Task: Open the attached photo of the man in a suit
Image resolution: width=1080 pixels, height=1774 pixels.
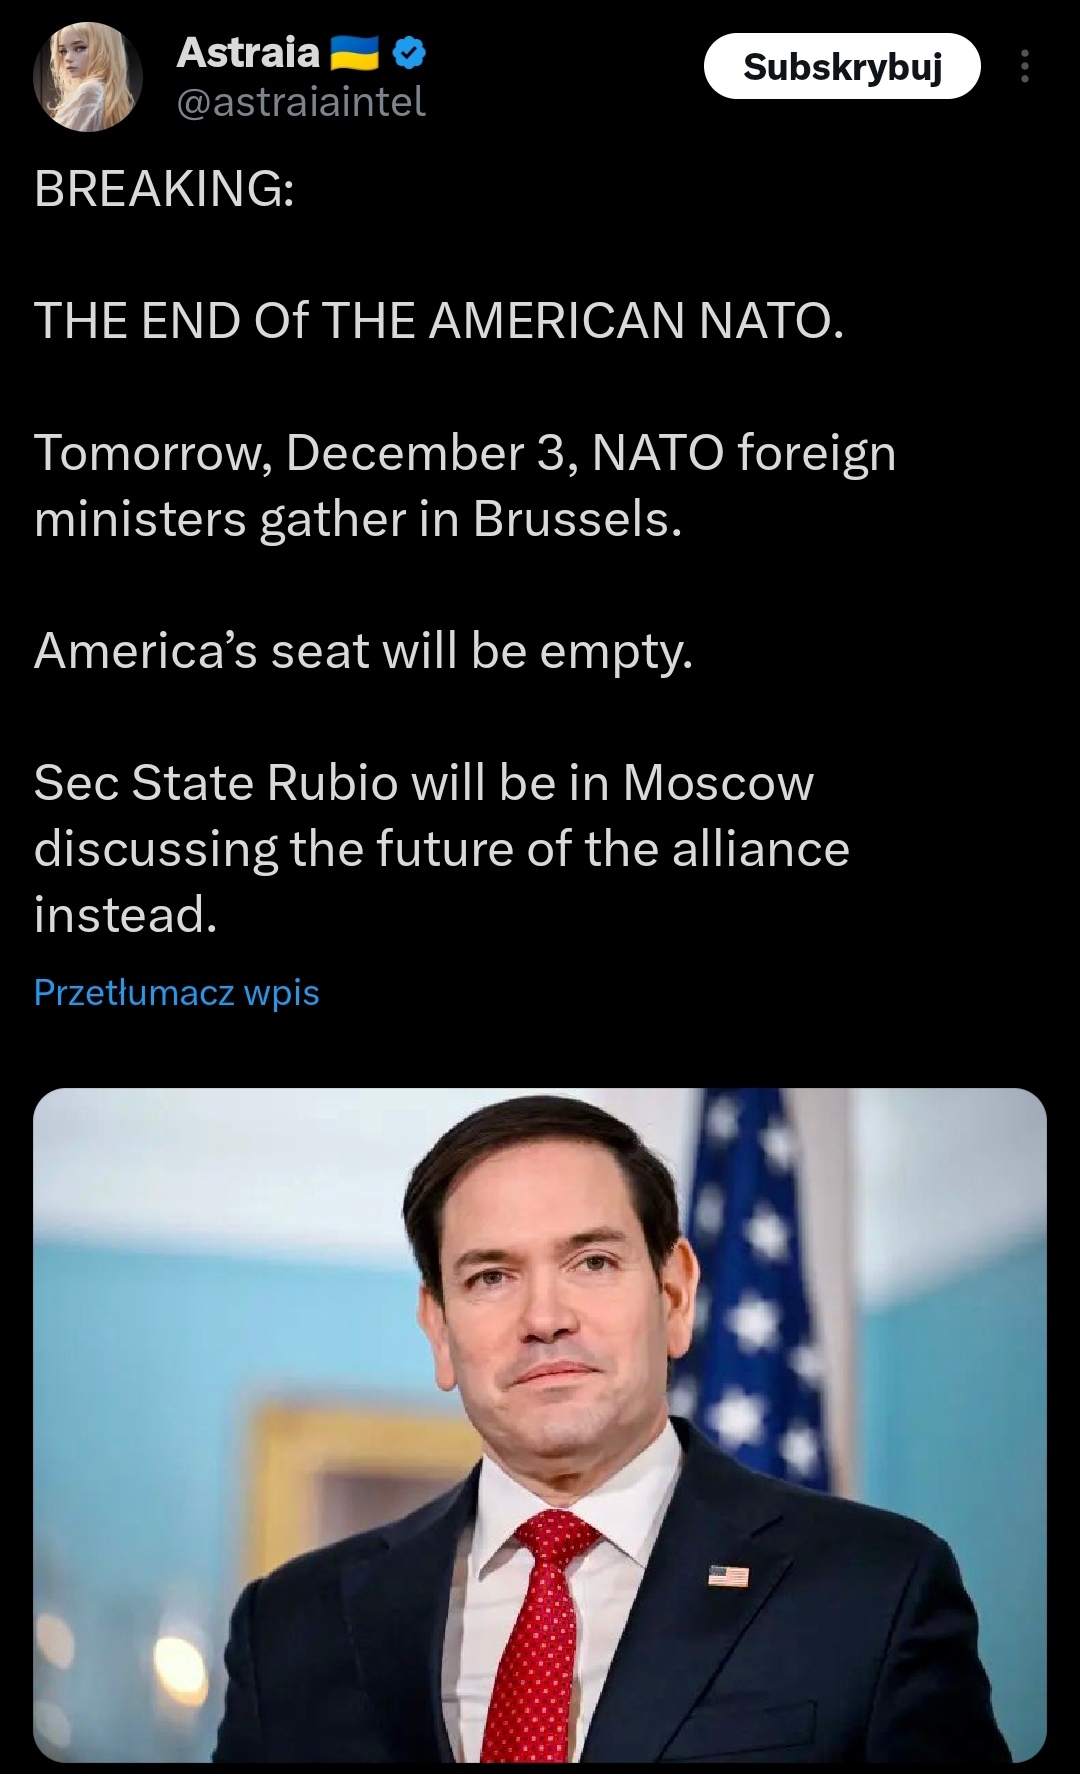Action: tap(540, 1424)
